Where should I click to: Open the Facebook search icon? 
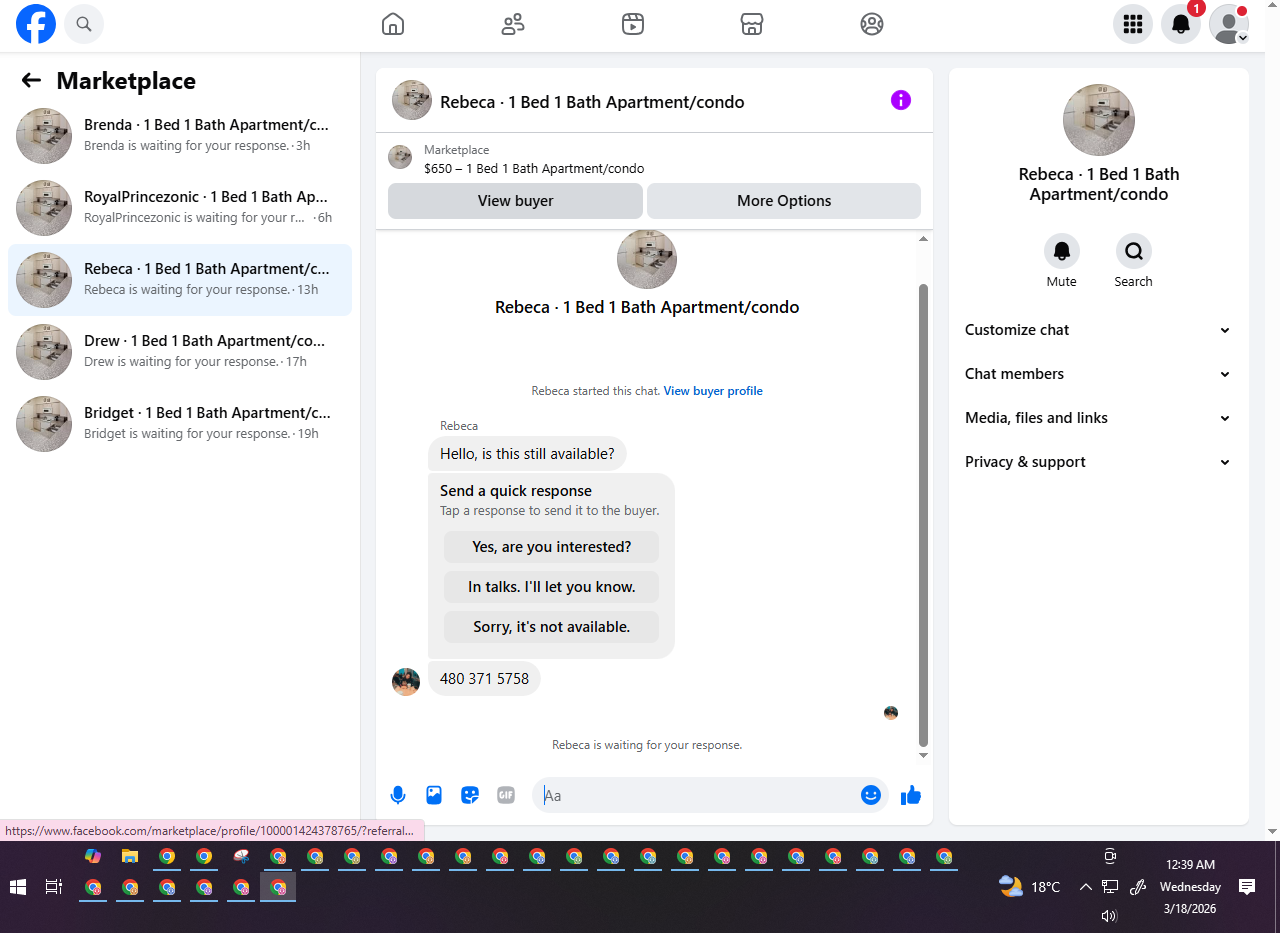coord(84,24)
